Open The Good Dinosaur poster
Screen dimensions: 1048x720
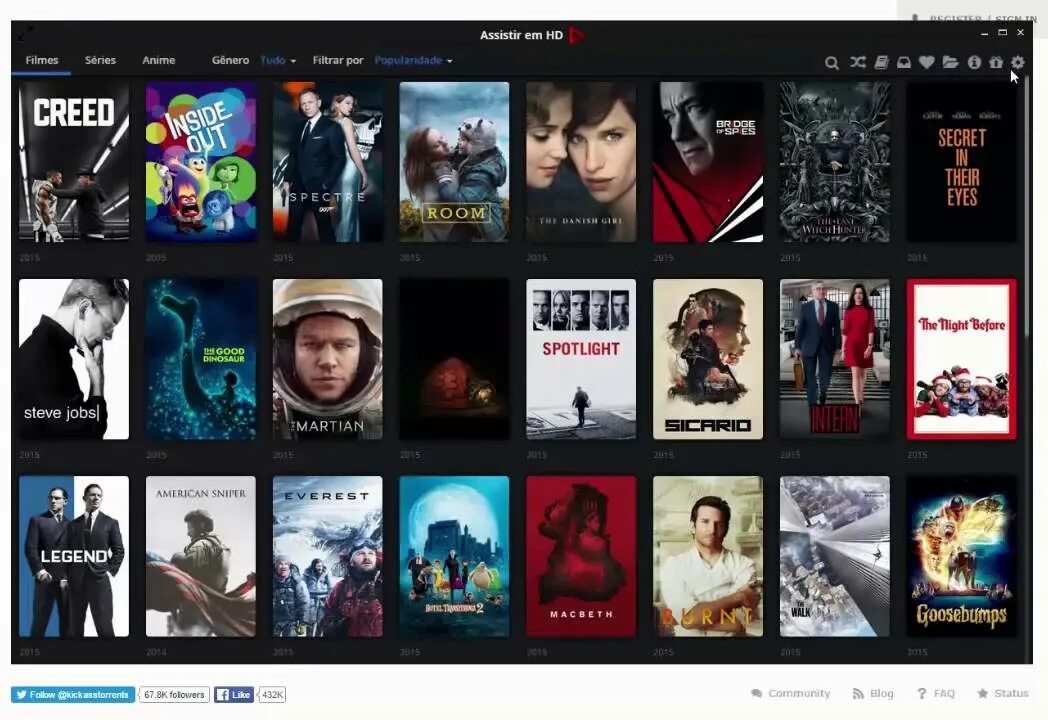tap(201, 359)
